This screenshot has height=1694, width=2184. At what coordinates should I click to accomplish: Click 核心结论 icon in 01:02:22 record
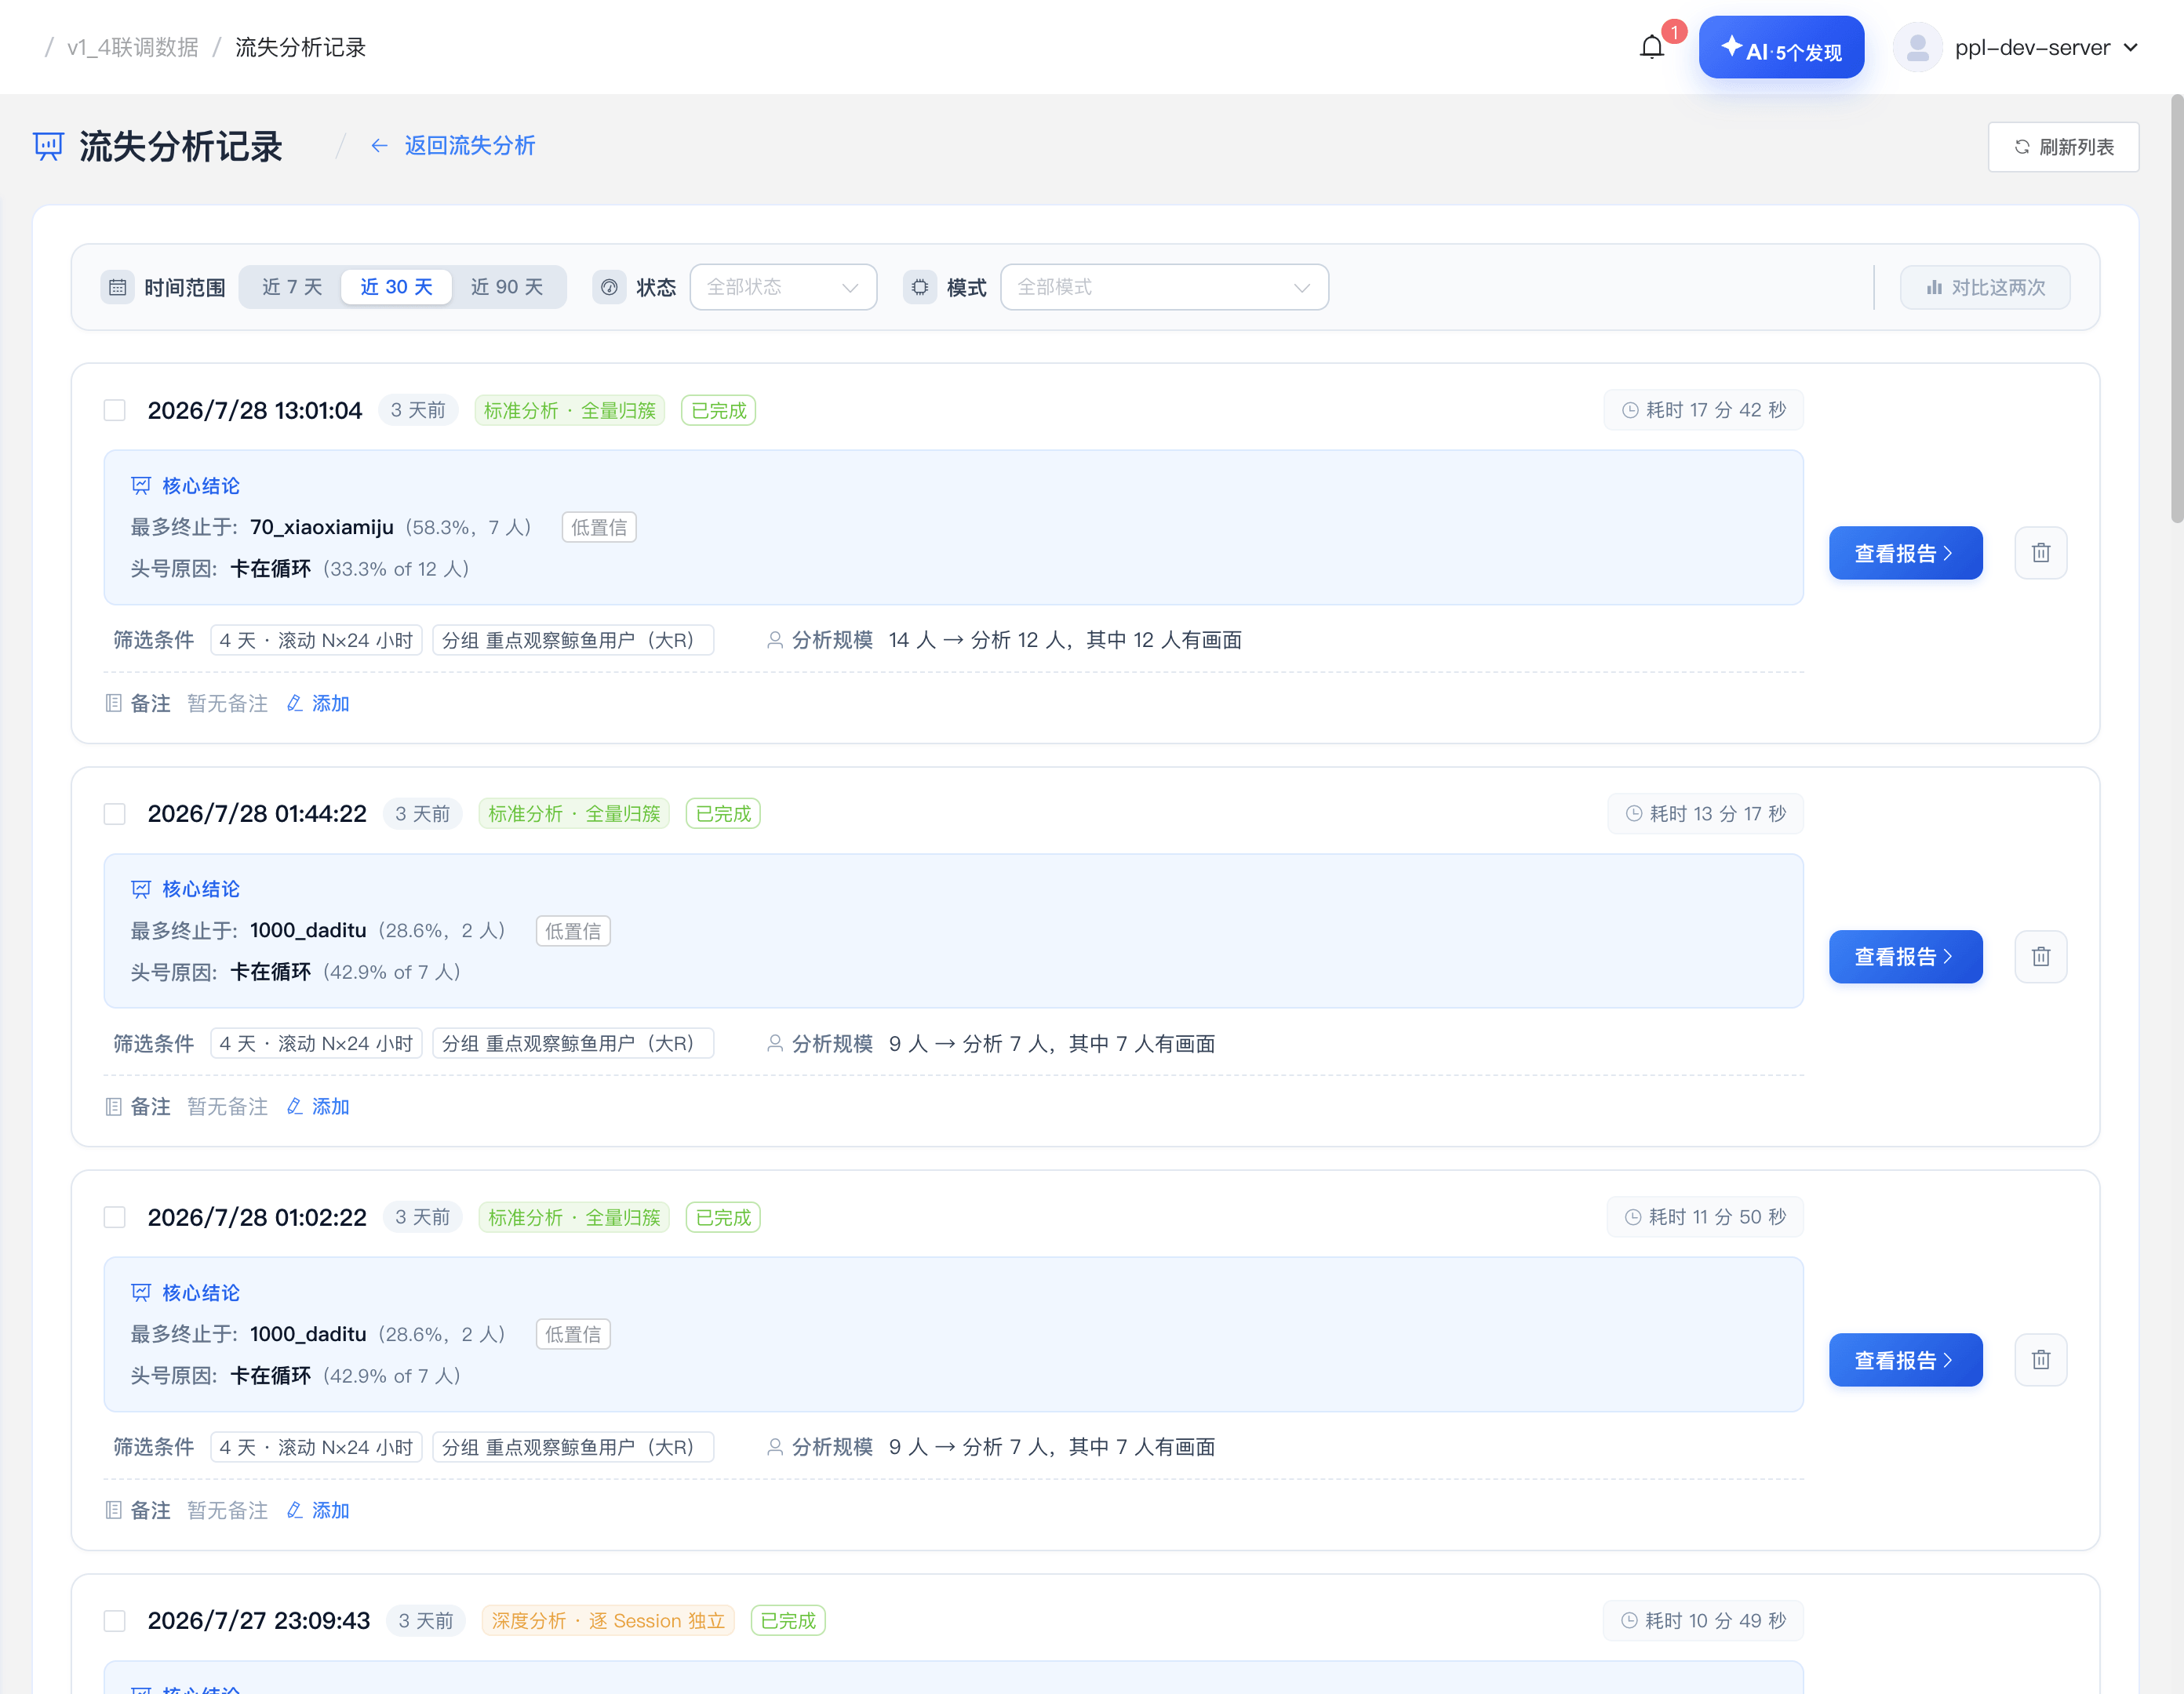141,1293
